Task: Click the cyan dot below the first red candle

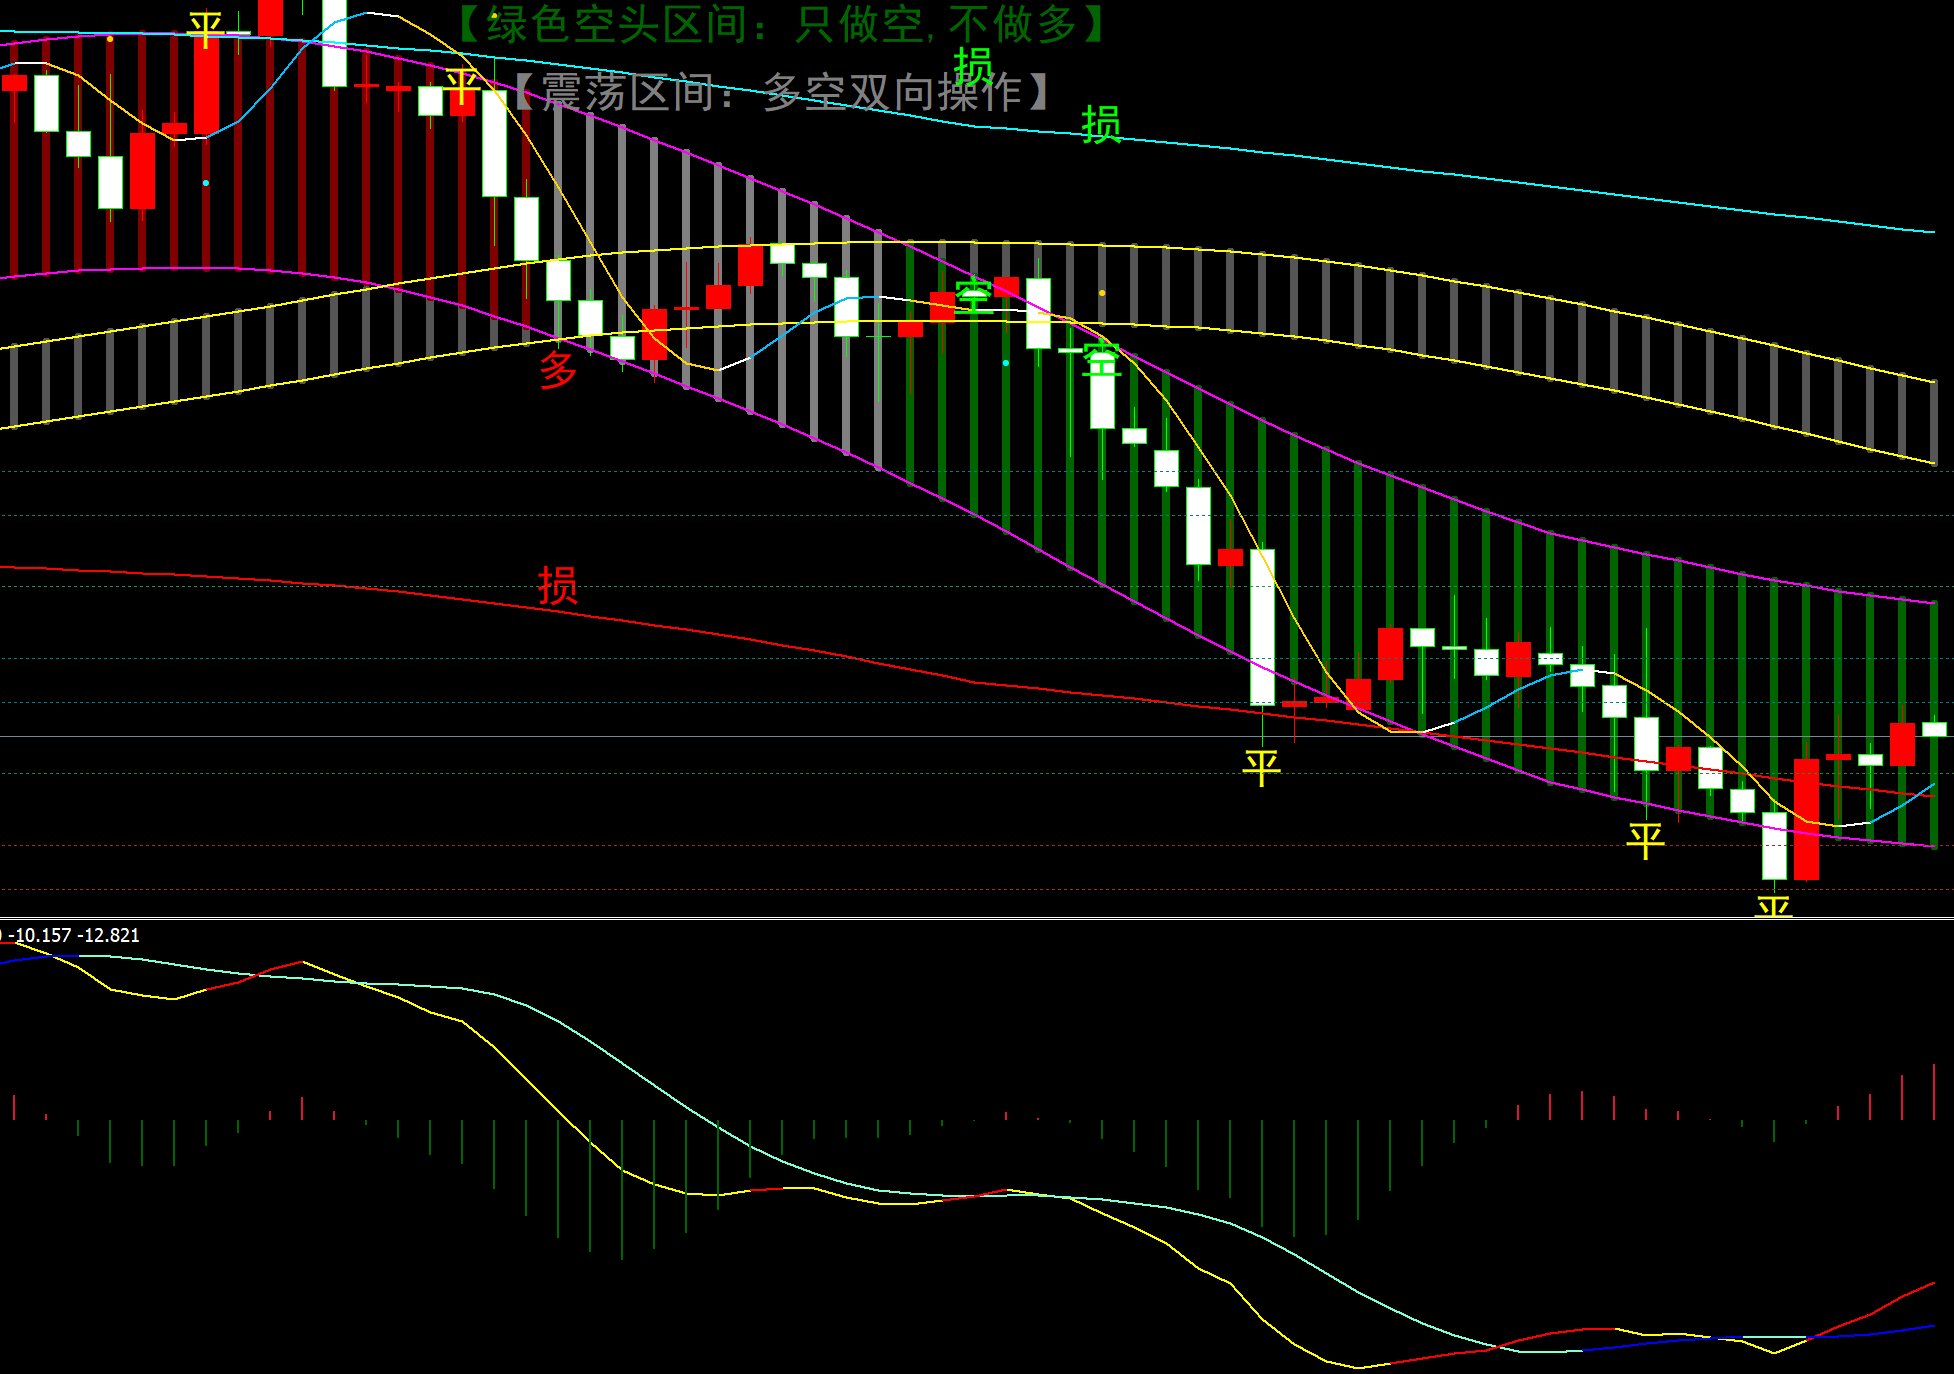Action: pyautogui.click(x=206, y=183)
